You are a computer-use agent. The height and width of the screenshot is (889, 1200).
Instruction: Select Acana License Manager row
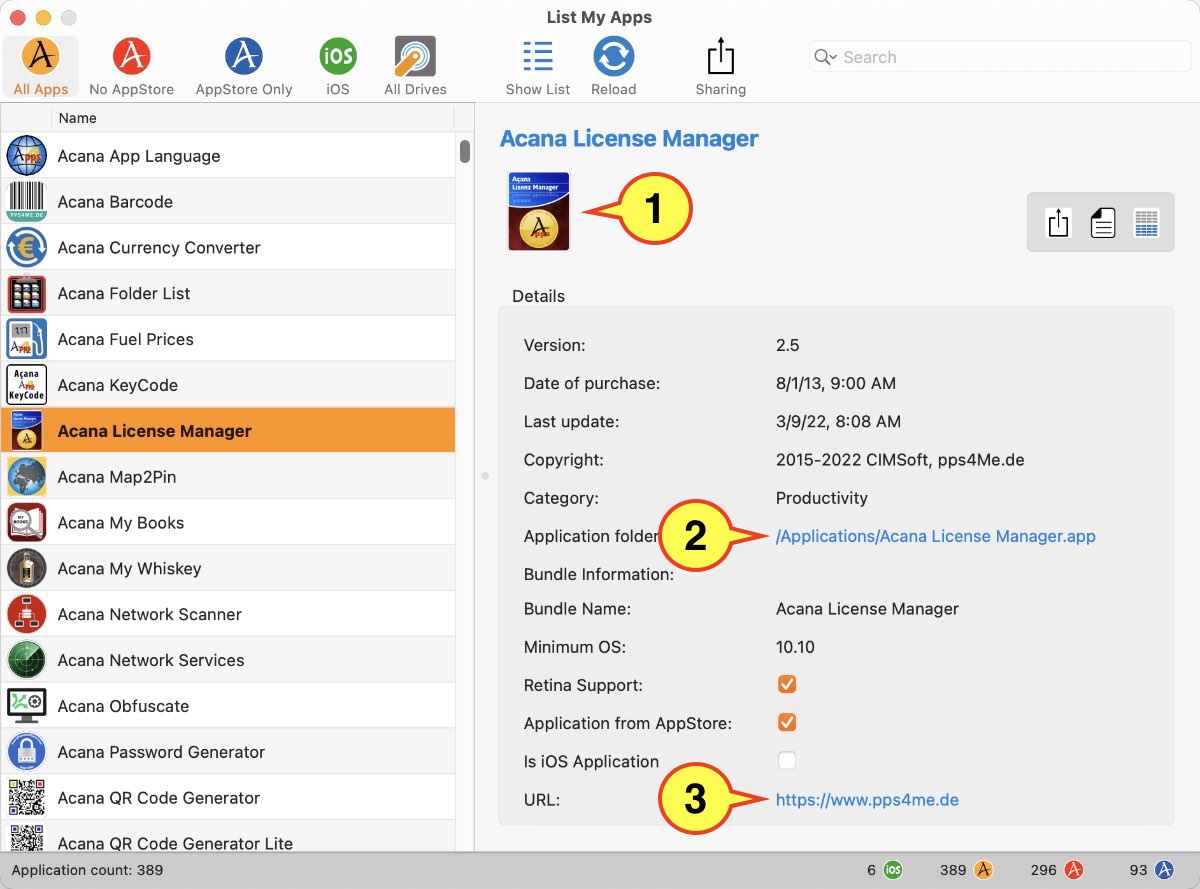pyautogui.click(x=228, y=431)
